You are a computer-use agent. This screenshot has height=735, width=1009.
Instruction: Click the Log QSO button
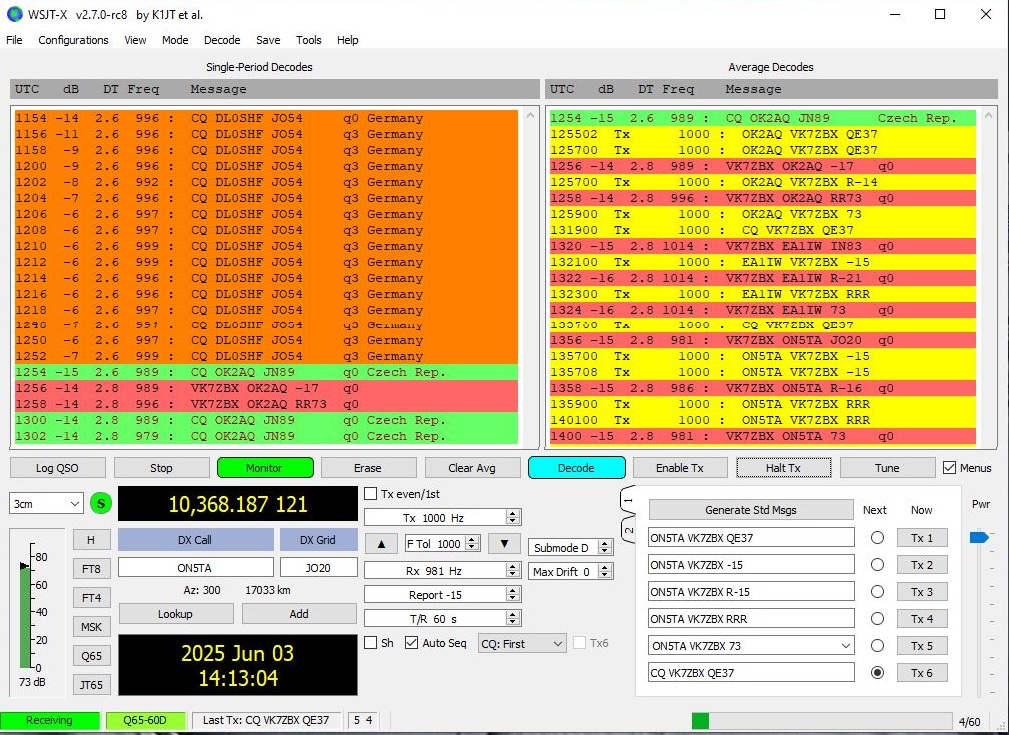coord(57,468)
